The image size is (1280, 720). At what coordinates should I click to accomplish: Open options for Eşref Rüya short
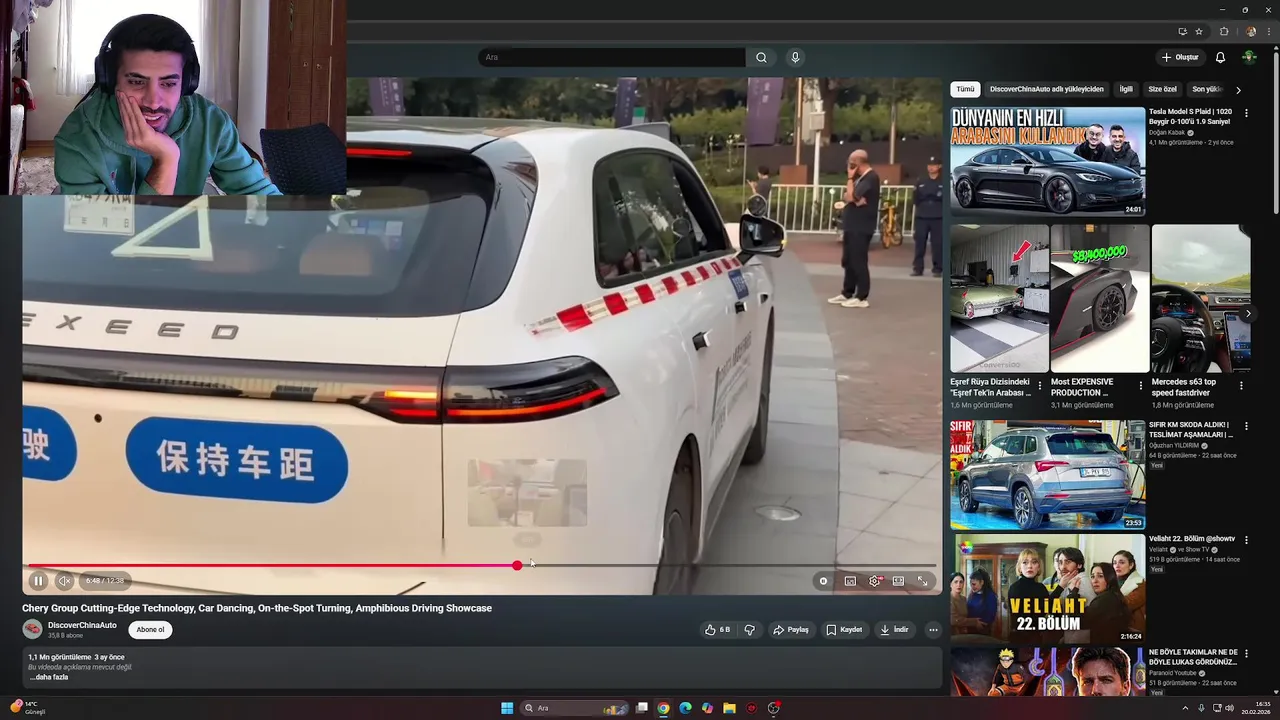pos(1040,385)
